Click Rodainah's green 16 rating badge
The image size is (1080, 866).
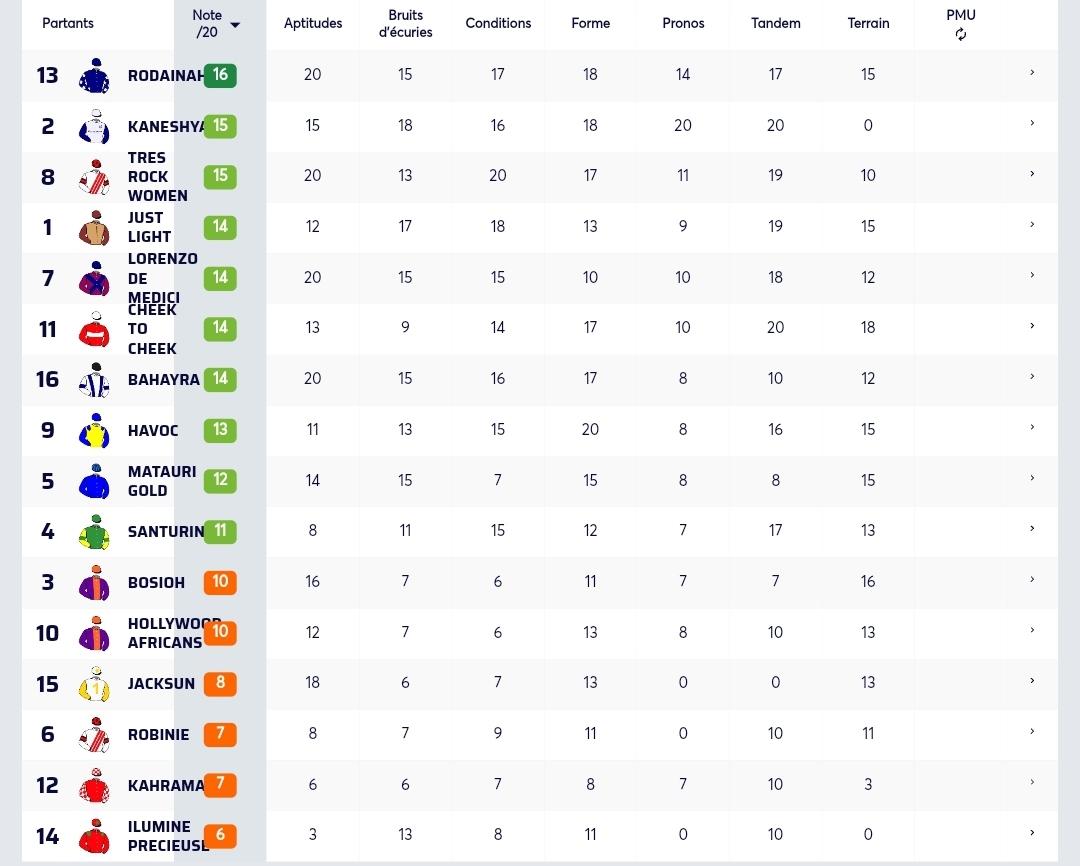220,75
